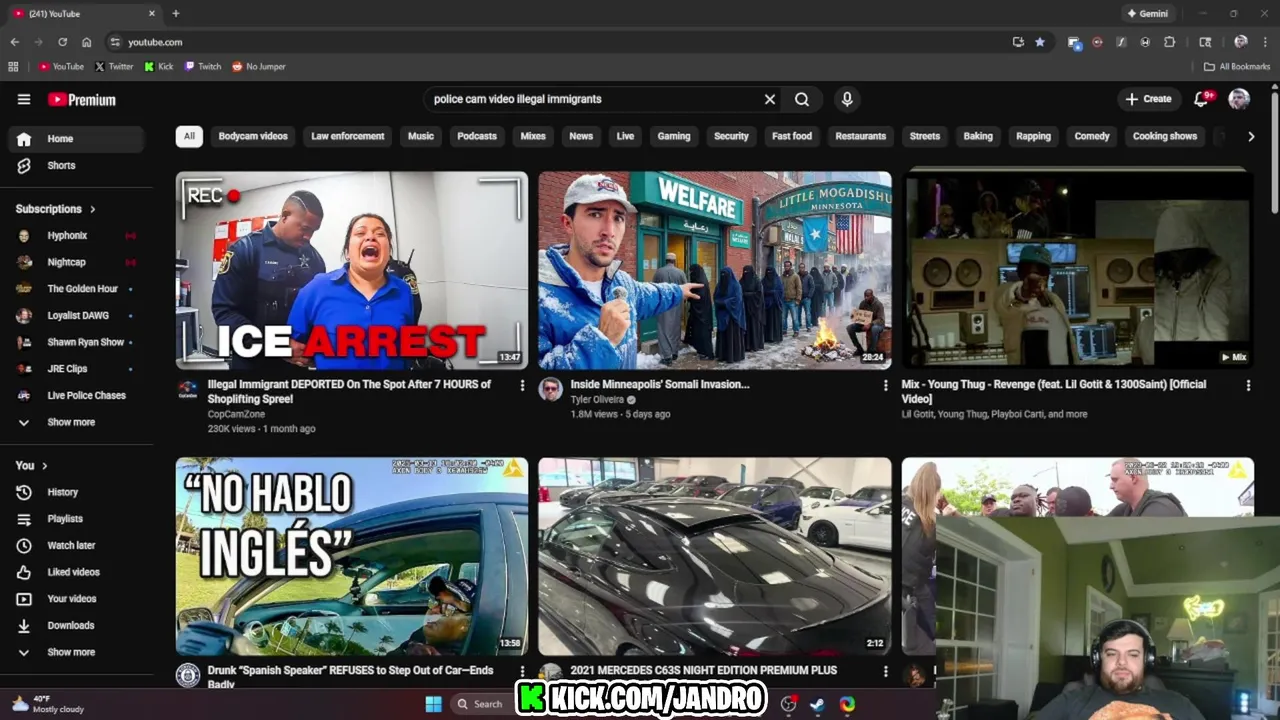Go to Home in the sidebar

(x=77, y=139)
